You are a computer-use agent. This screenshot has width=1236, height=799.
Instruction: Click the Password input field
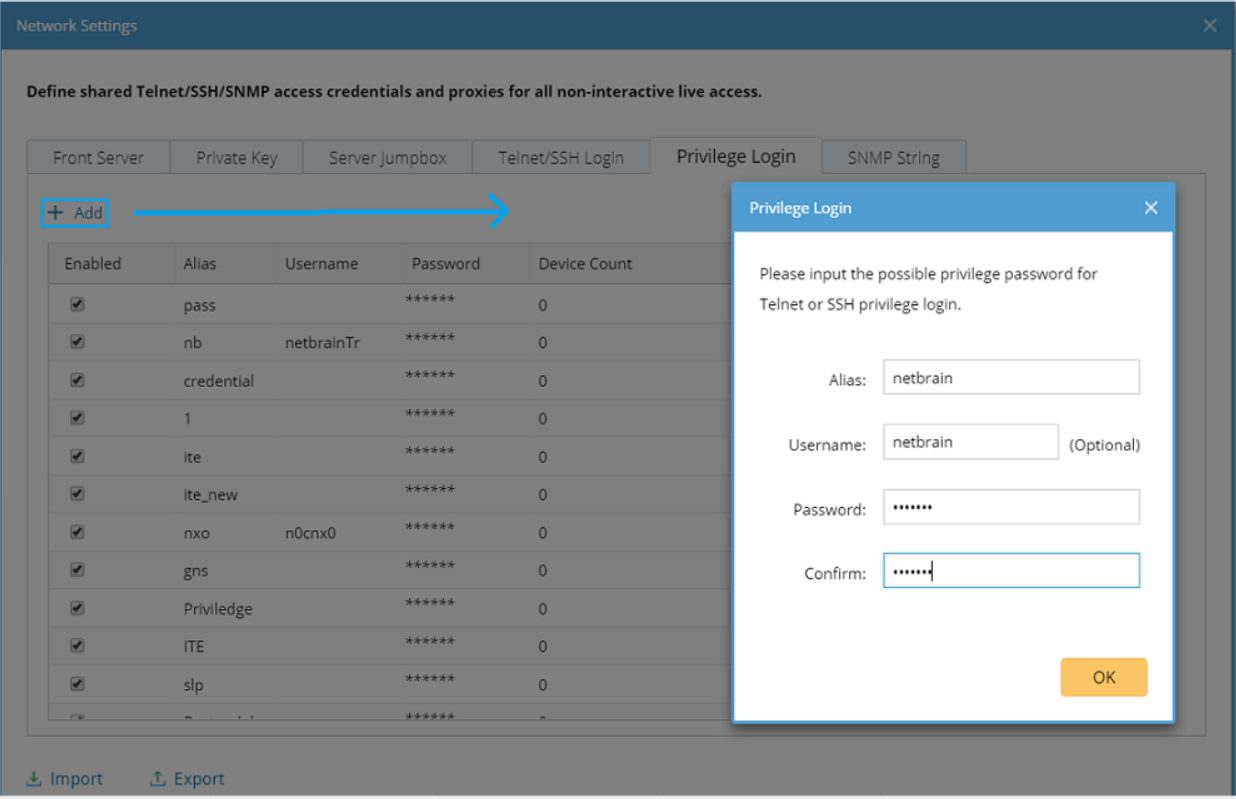pos(1010,508)
